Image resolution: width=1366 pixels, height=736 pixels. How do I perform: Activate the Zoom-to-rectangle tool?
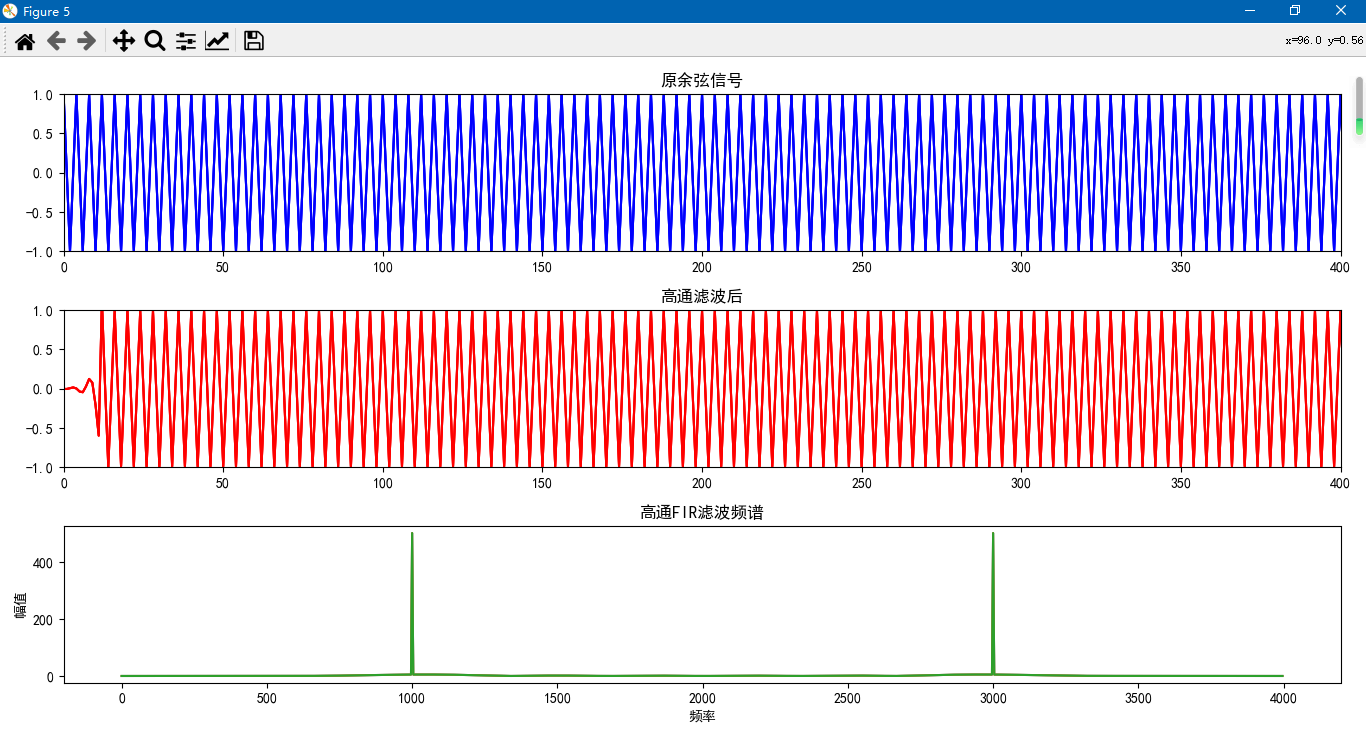coord(154,40)
